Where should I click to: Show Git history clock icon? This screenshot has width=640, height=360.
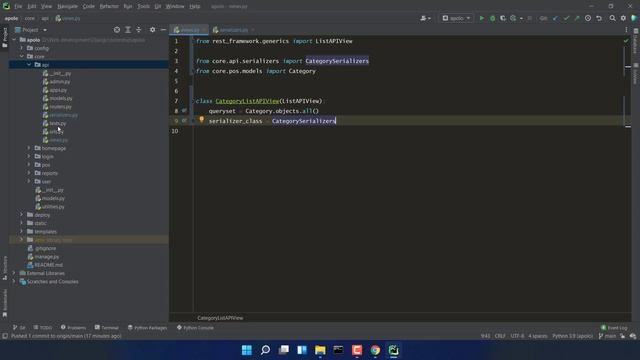pyautogui.click(x=588, y=18)
